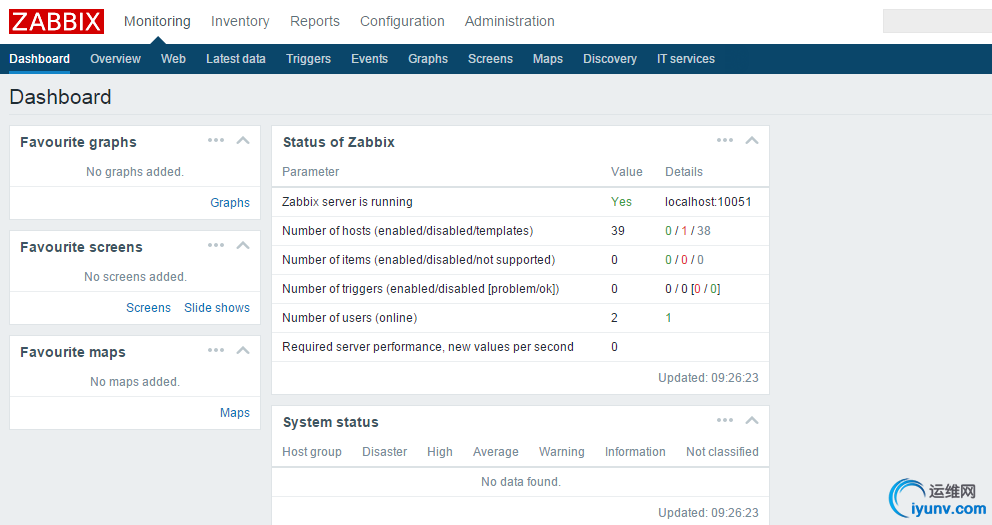Click the 'localhost:10051' detail
Screen dimensions: 992x525
(708, 202)
